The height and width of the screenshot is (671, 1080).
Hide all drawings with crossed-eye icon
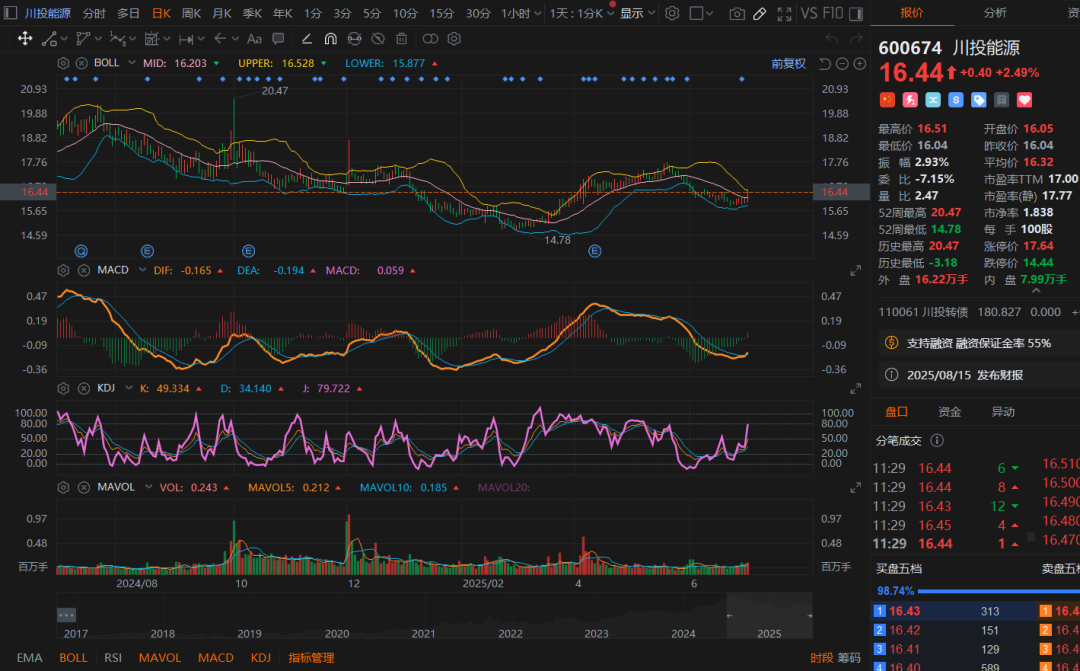pyautogui.click(x=377, y=39)
